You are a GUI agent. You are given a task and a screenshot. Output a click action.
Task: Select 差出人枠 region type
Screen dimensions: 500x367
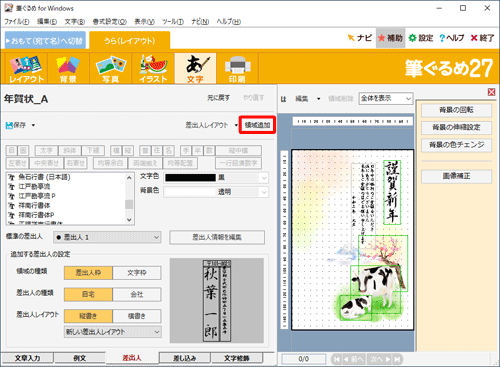point(88,273)
